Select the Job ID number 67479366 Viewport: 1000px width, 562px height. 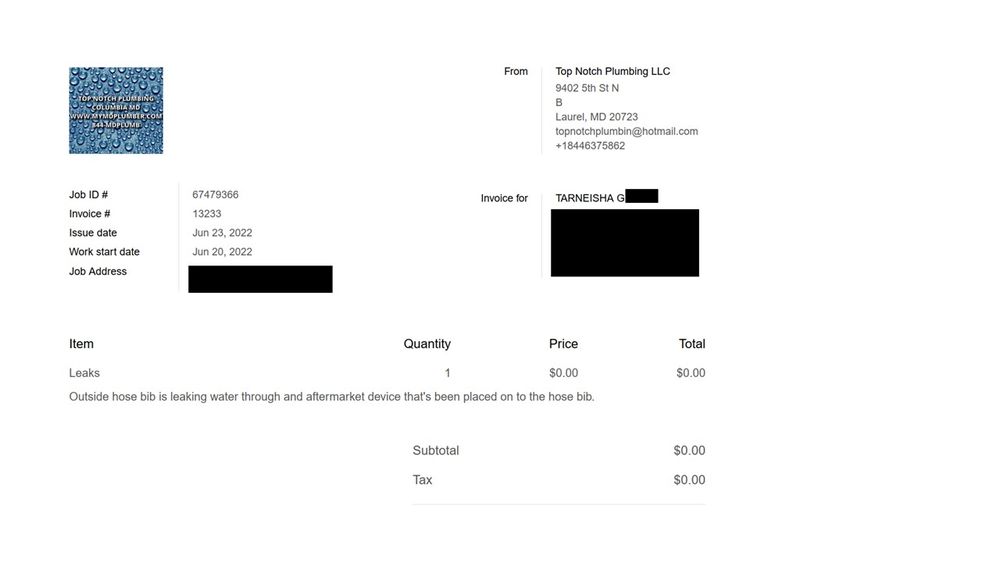215,195
